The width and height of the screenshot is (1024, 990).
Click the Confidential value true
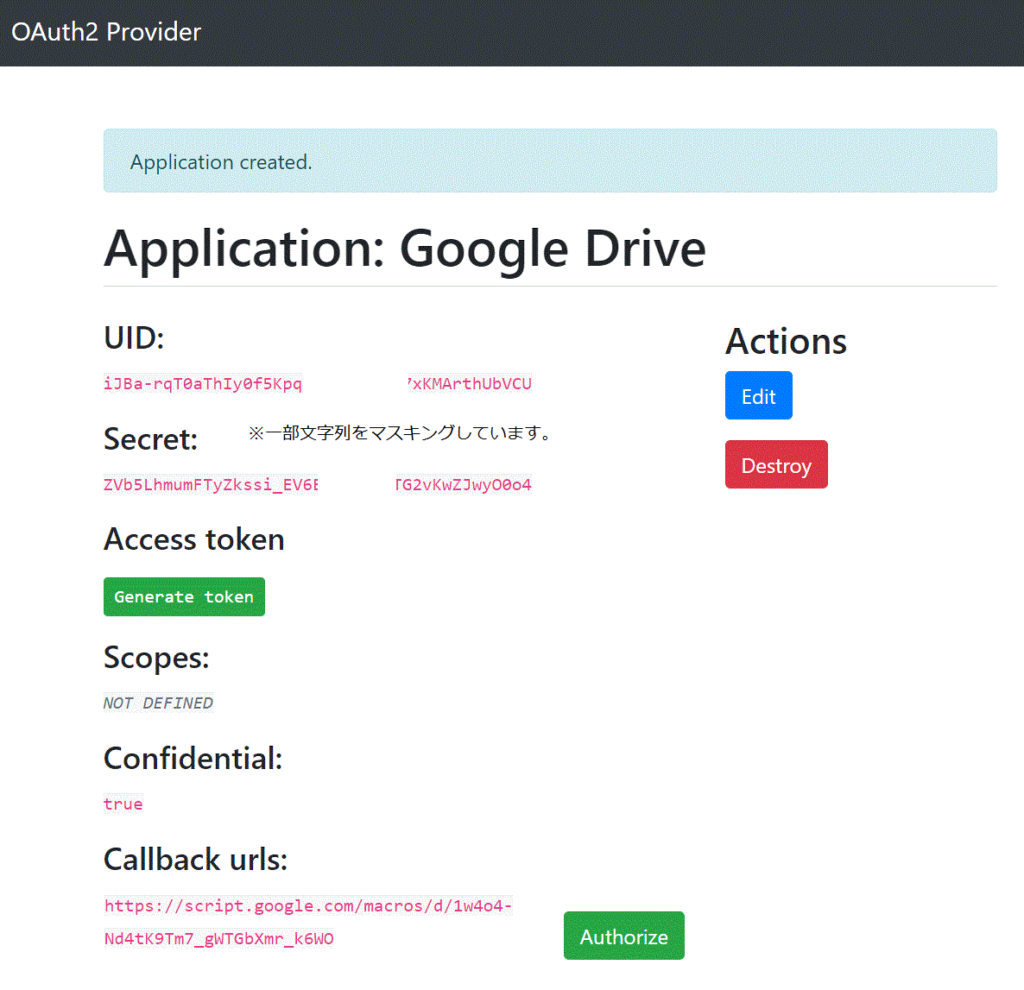click(123, 804)
